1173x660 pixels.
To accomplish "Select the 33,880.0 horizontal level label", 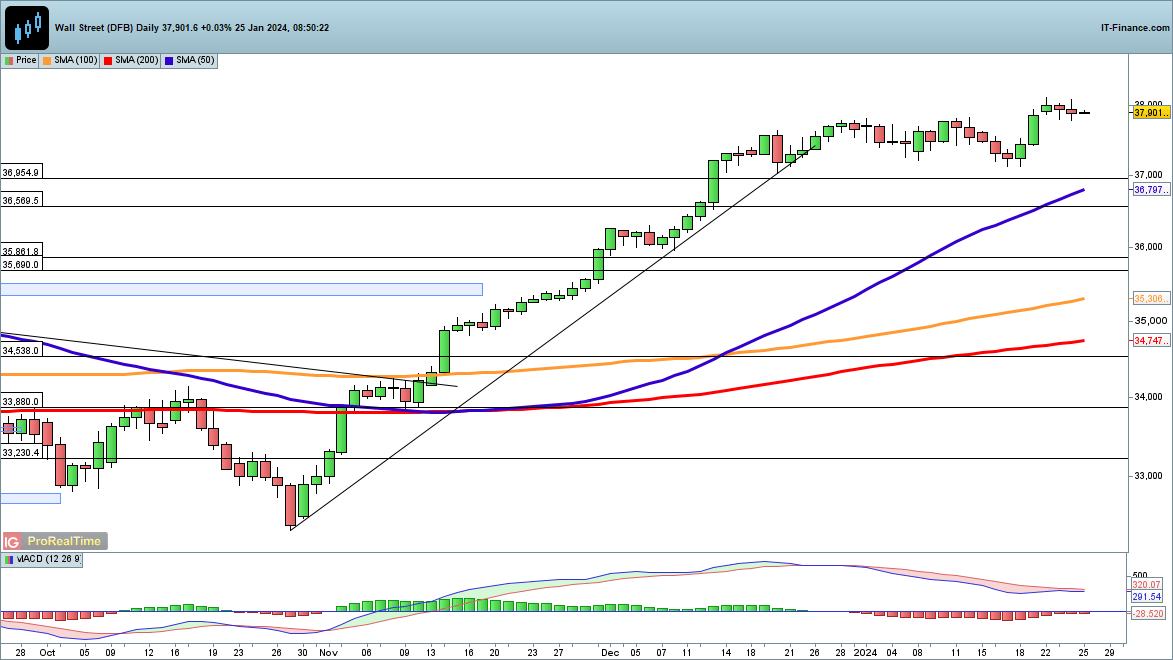I will (x=22, y=402).
